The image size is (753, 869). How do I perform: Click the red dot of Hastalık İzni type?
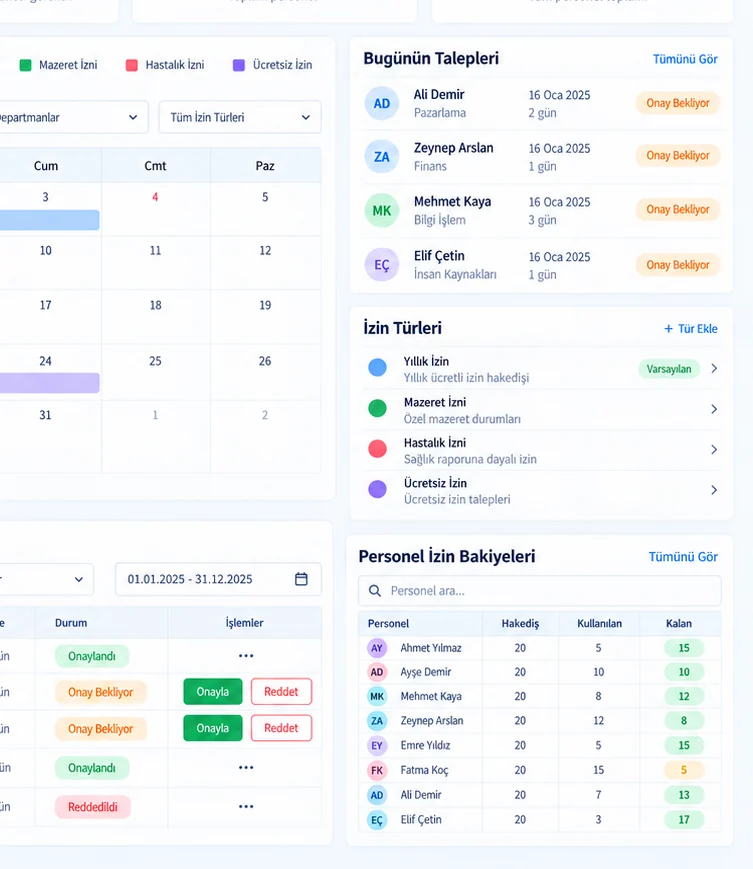pos(377,448)
